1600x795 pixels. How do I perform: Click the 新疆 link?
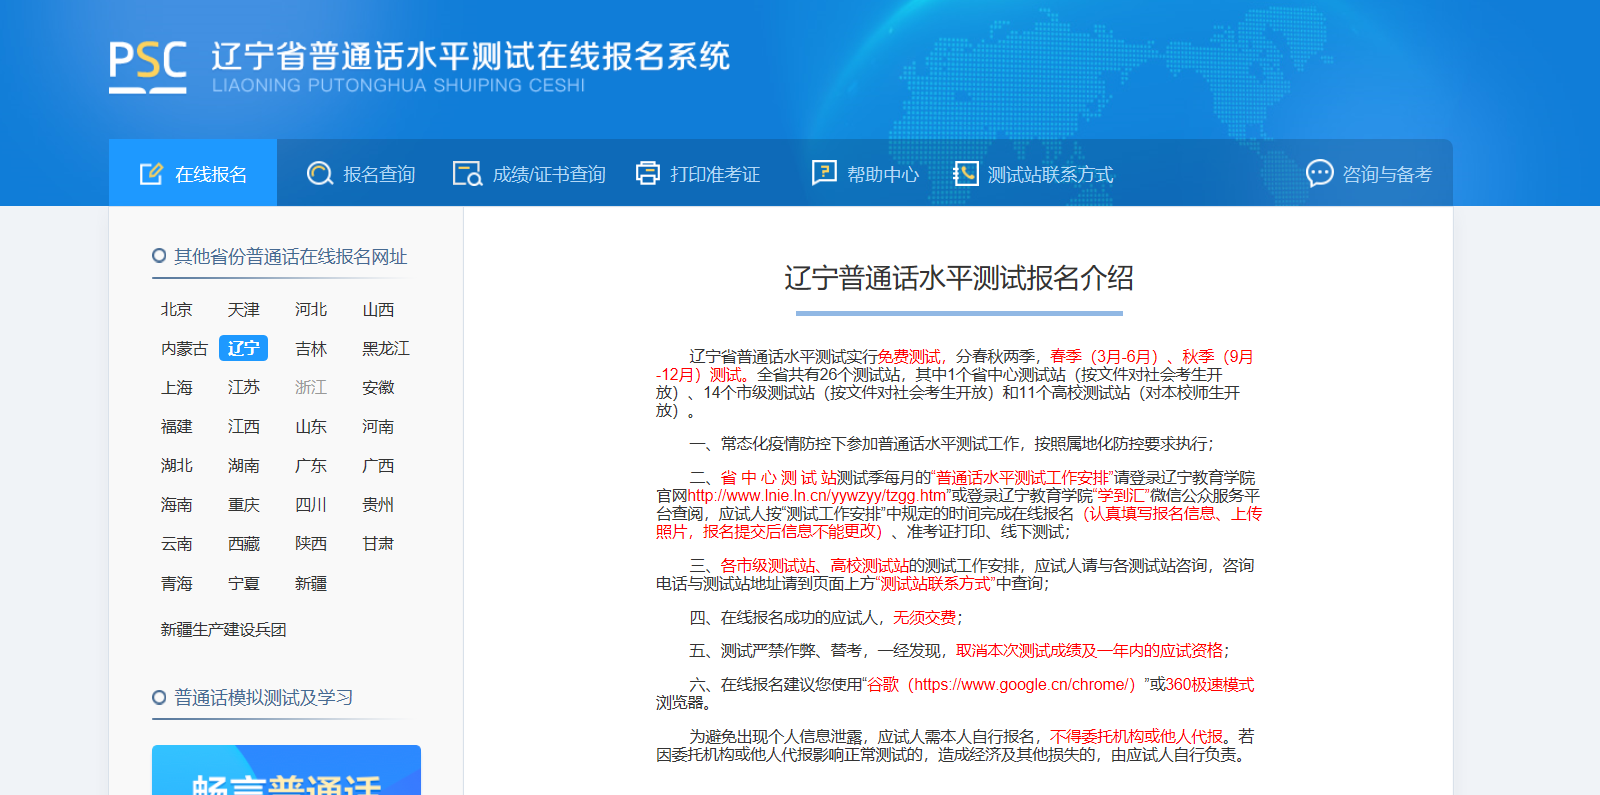[311, 584]
